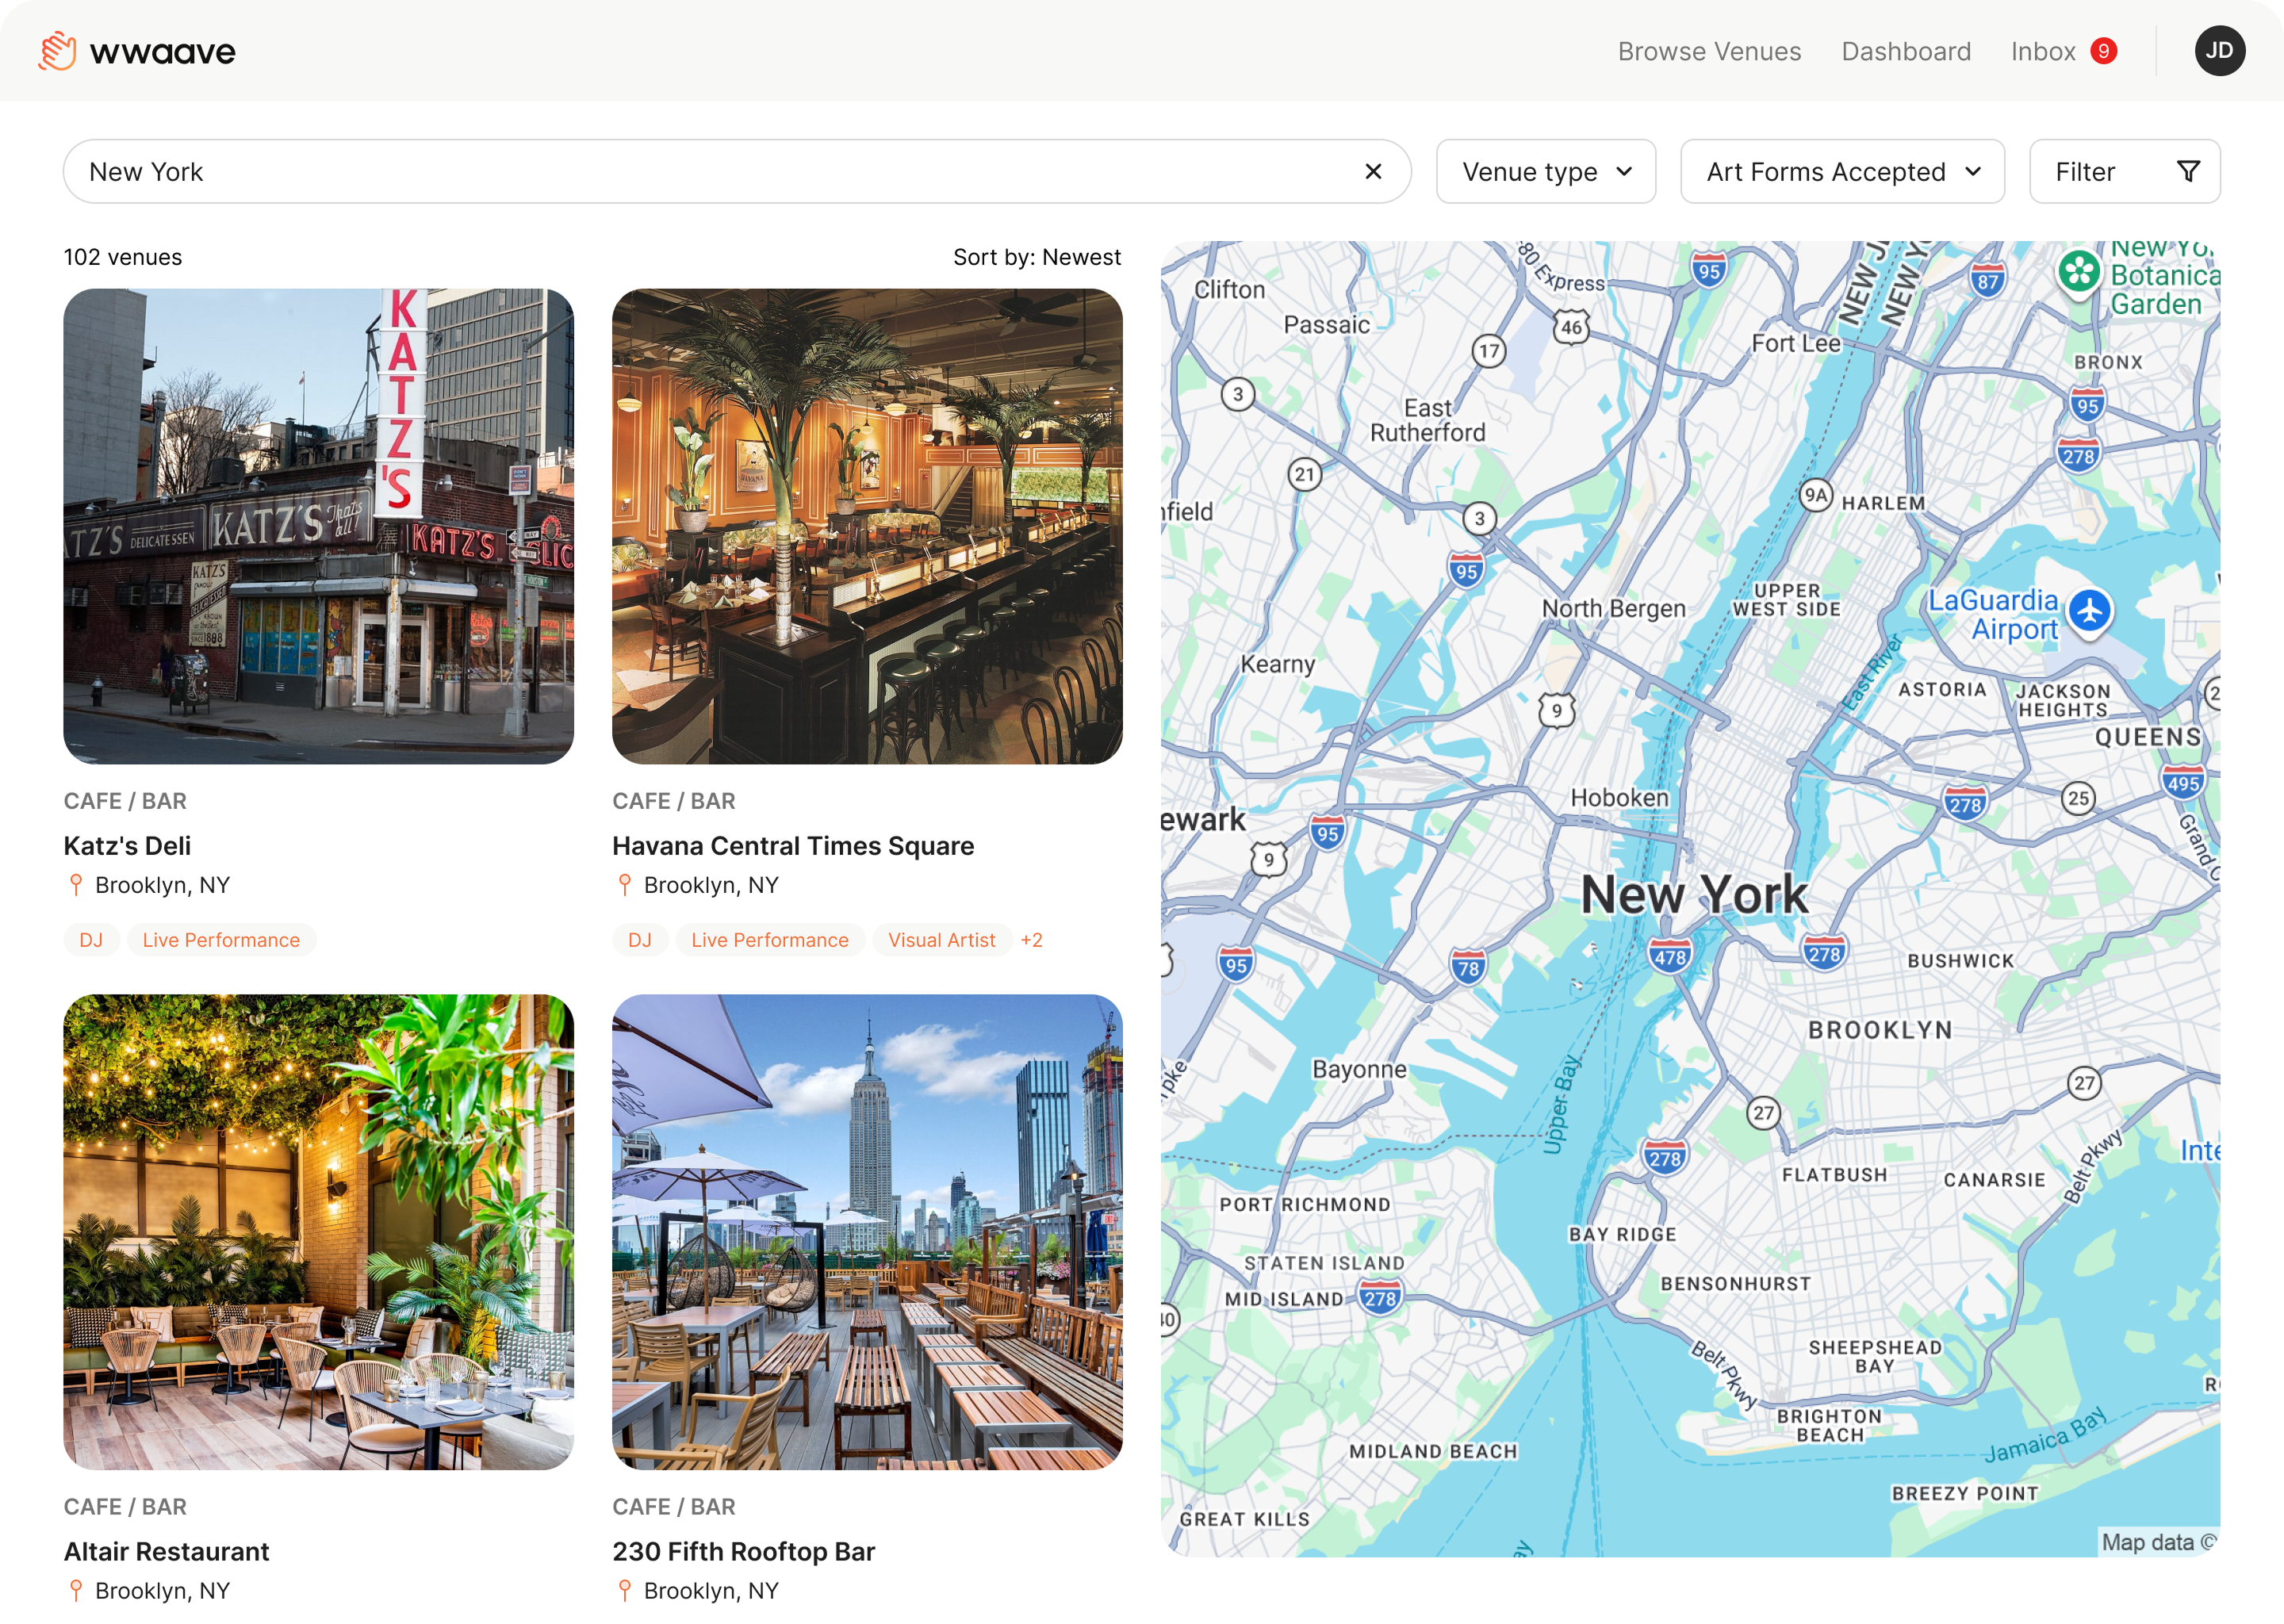Click 'CAFE / BAR' above Katz's Deli
The height and width of the screenshot is (1624, 2284).
pyautogui.click(x=125, y=801)
